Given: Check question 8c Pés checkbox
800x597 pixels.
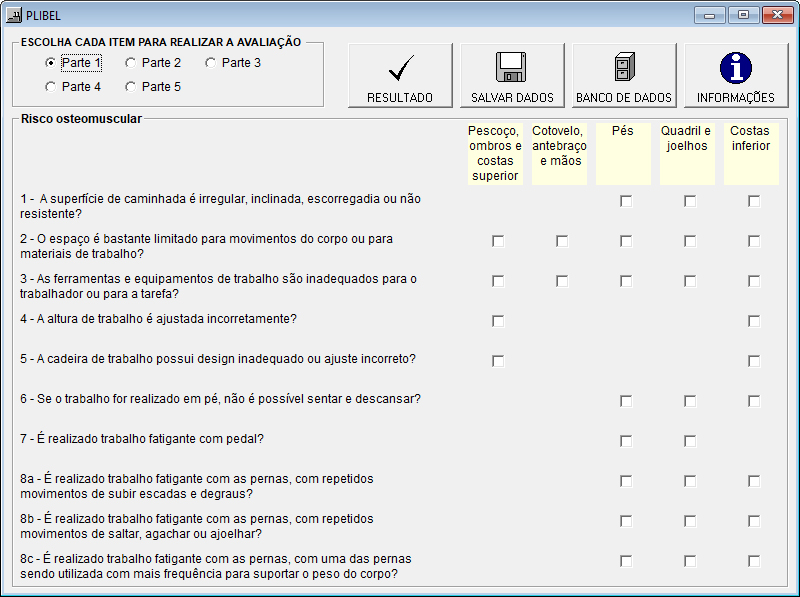Looking at the screenshot, I should (x=626, y=561).
